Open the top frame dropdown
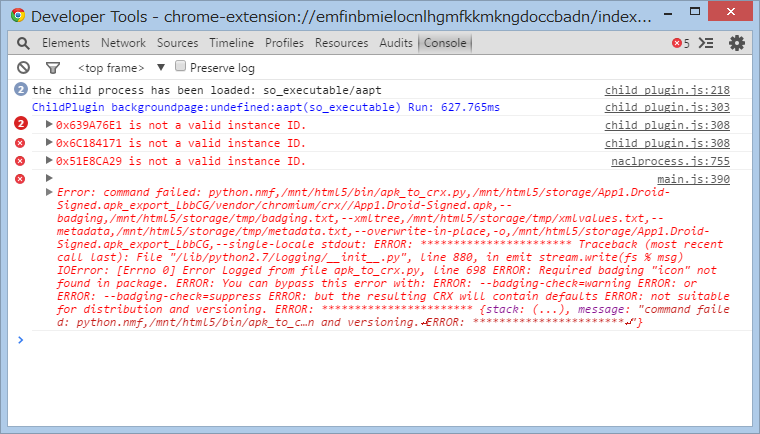Viewport: 760px width, 434px height. (x=121, y=68)
